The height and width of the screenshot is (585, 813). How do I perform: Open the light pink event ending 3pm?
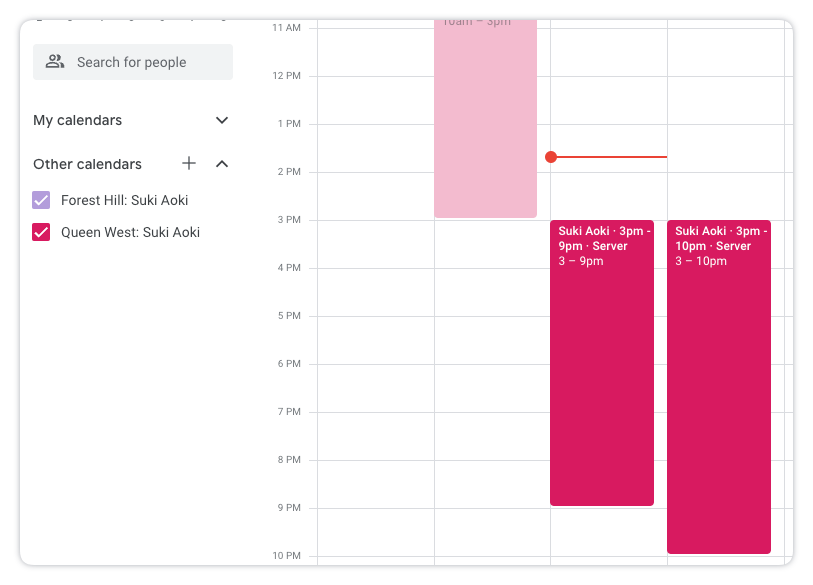485,119
